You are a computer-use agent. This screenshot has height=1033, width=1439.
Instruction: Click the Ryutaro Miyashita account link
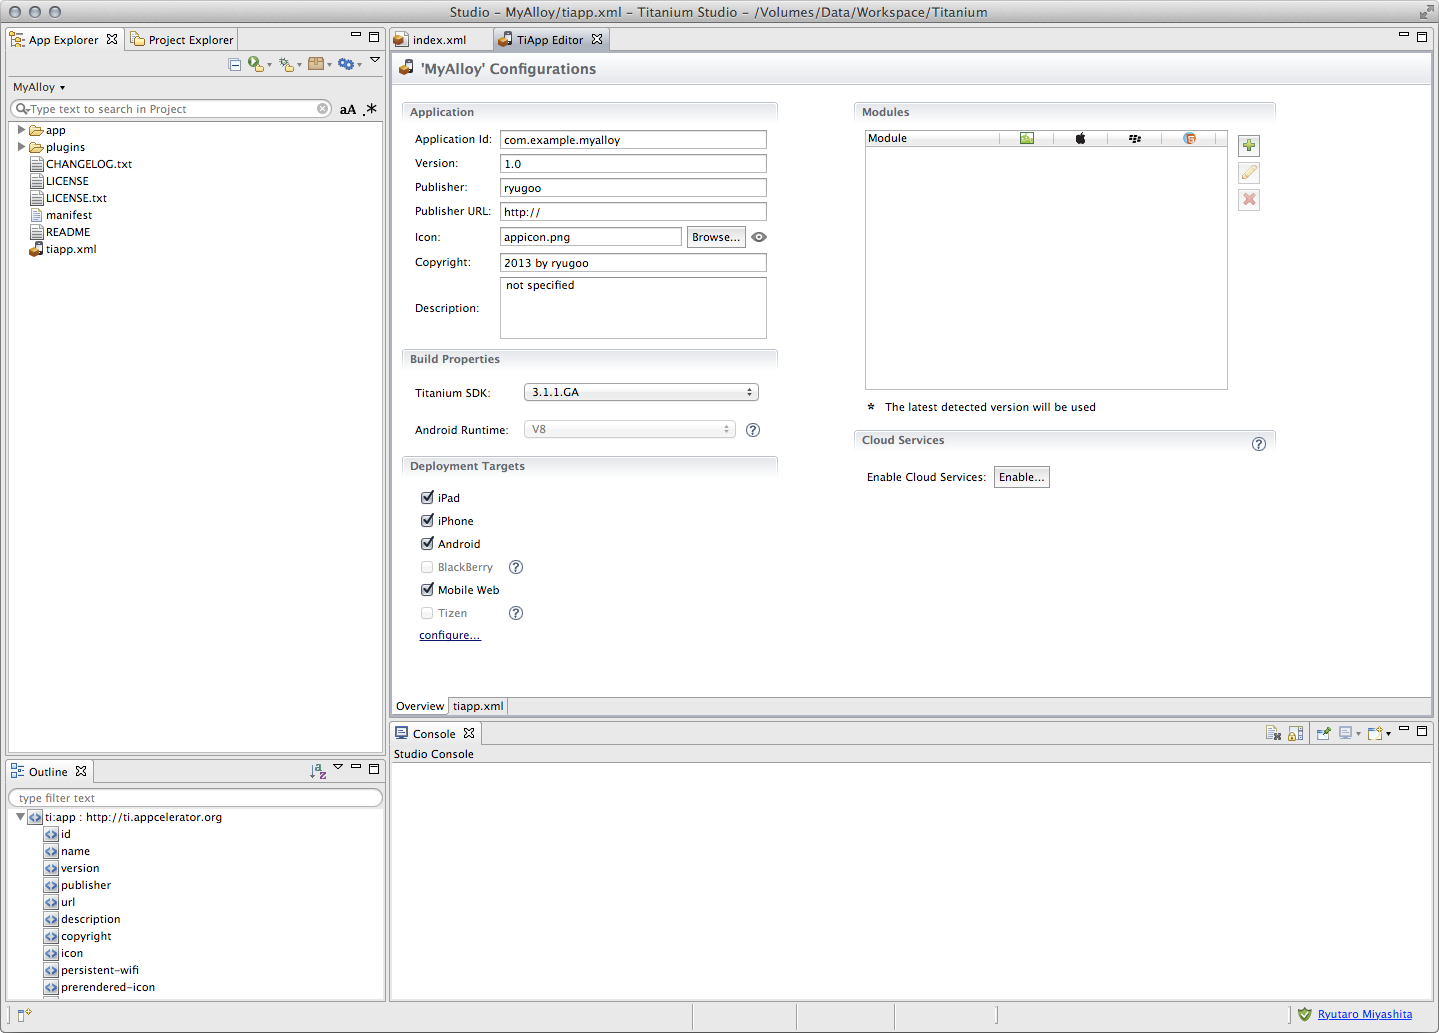coord(1365,1014)
